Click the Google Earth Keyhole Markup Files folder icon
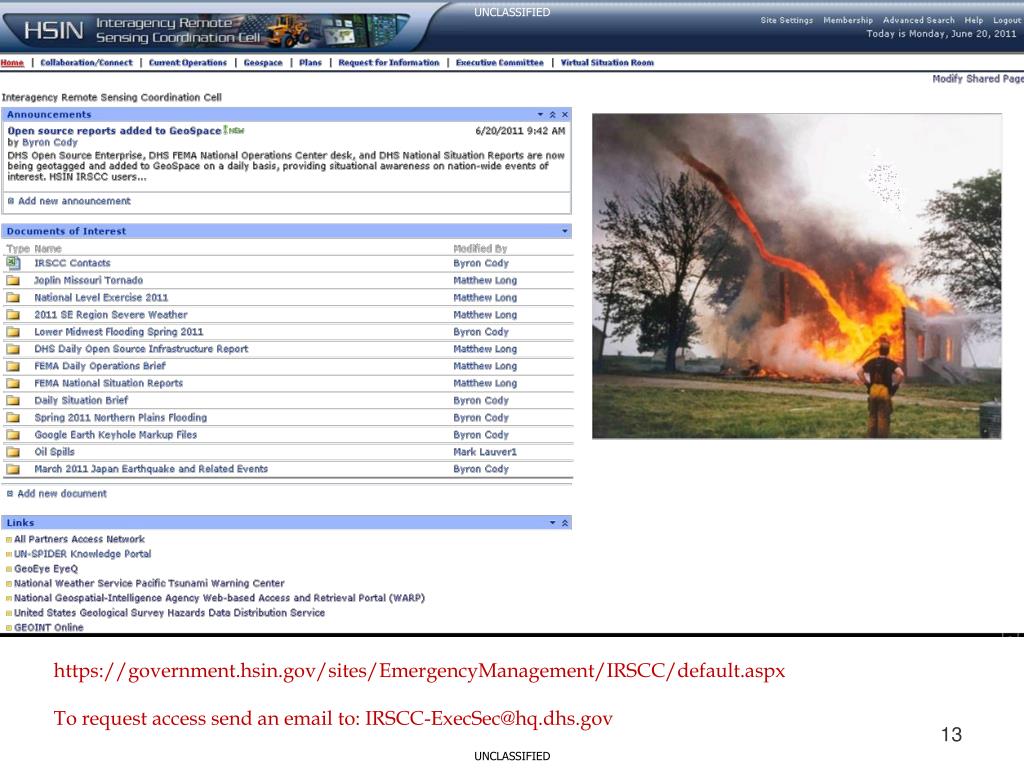1024x768 pixels. pos(13,434)
